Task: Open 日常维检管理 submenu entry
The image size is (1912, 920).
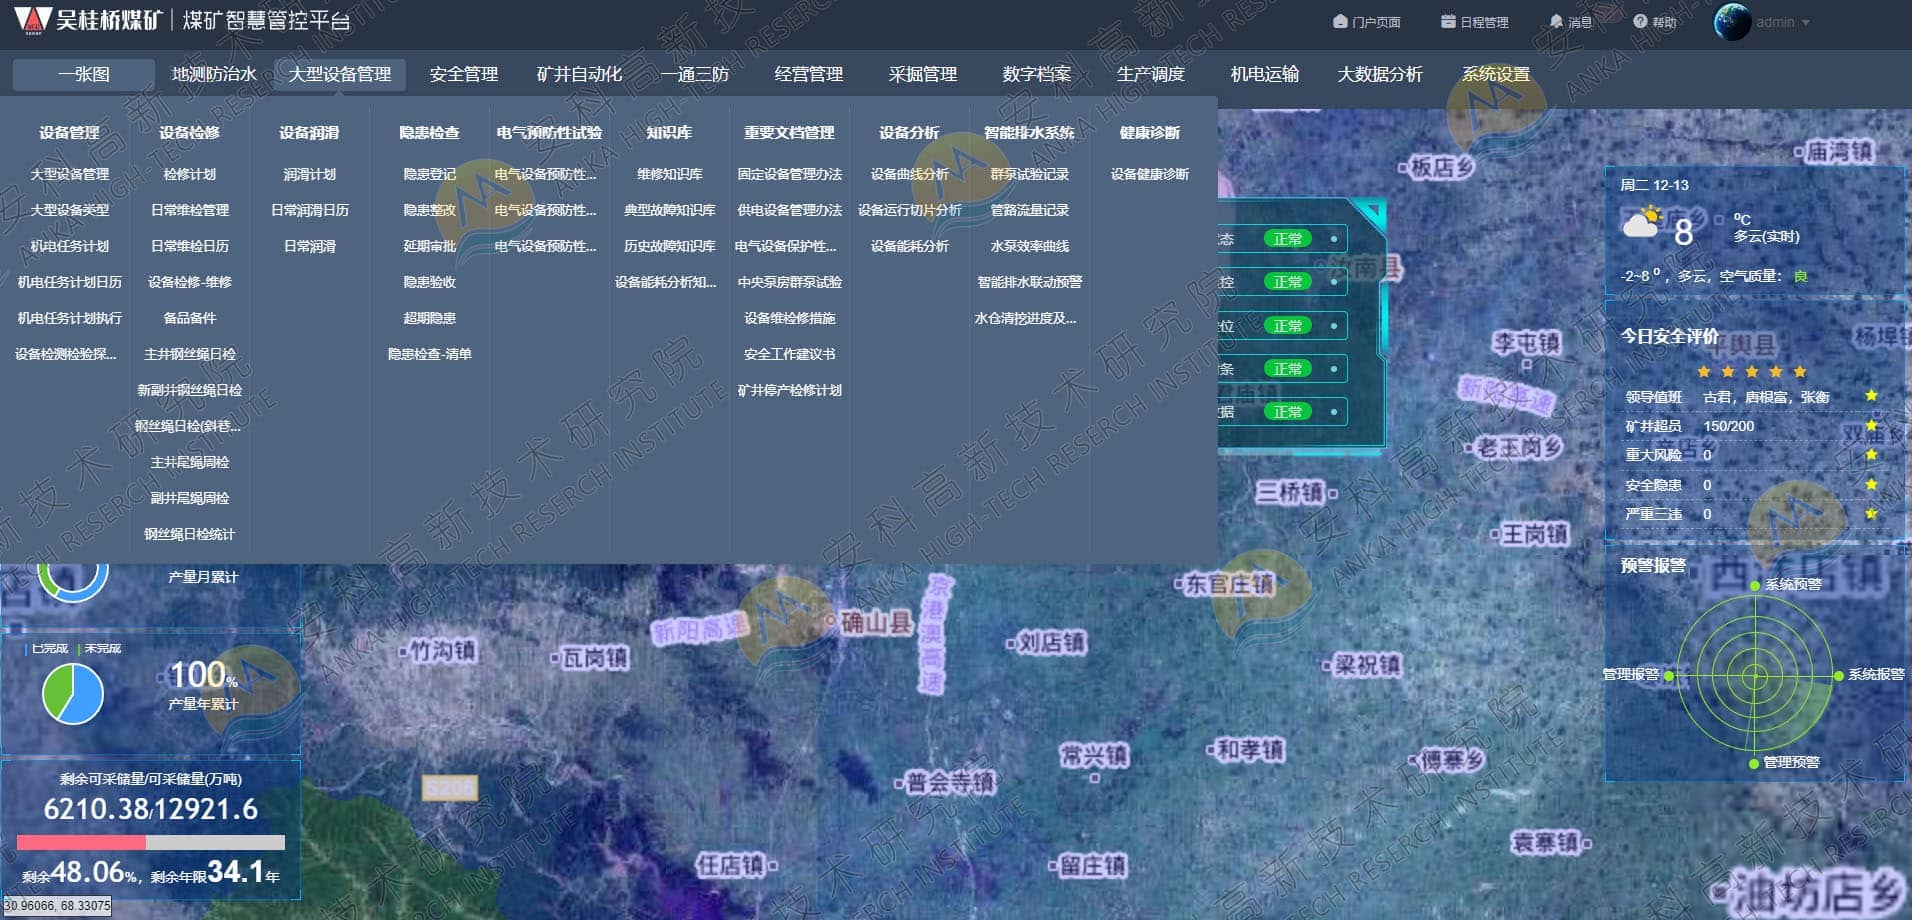Action: point(190,210)
